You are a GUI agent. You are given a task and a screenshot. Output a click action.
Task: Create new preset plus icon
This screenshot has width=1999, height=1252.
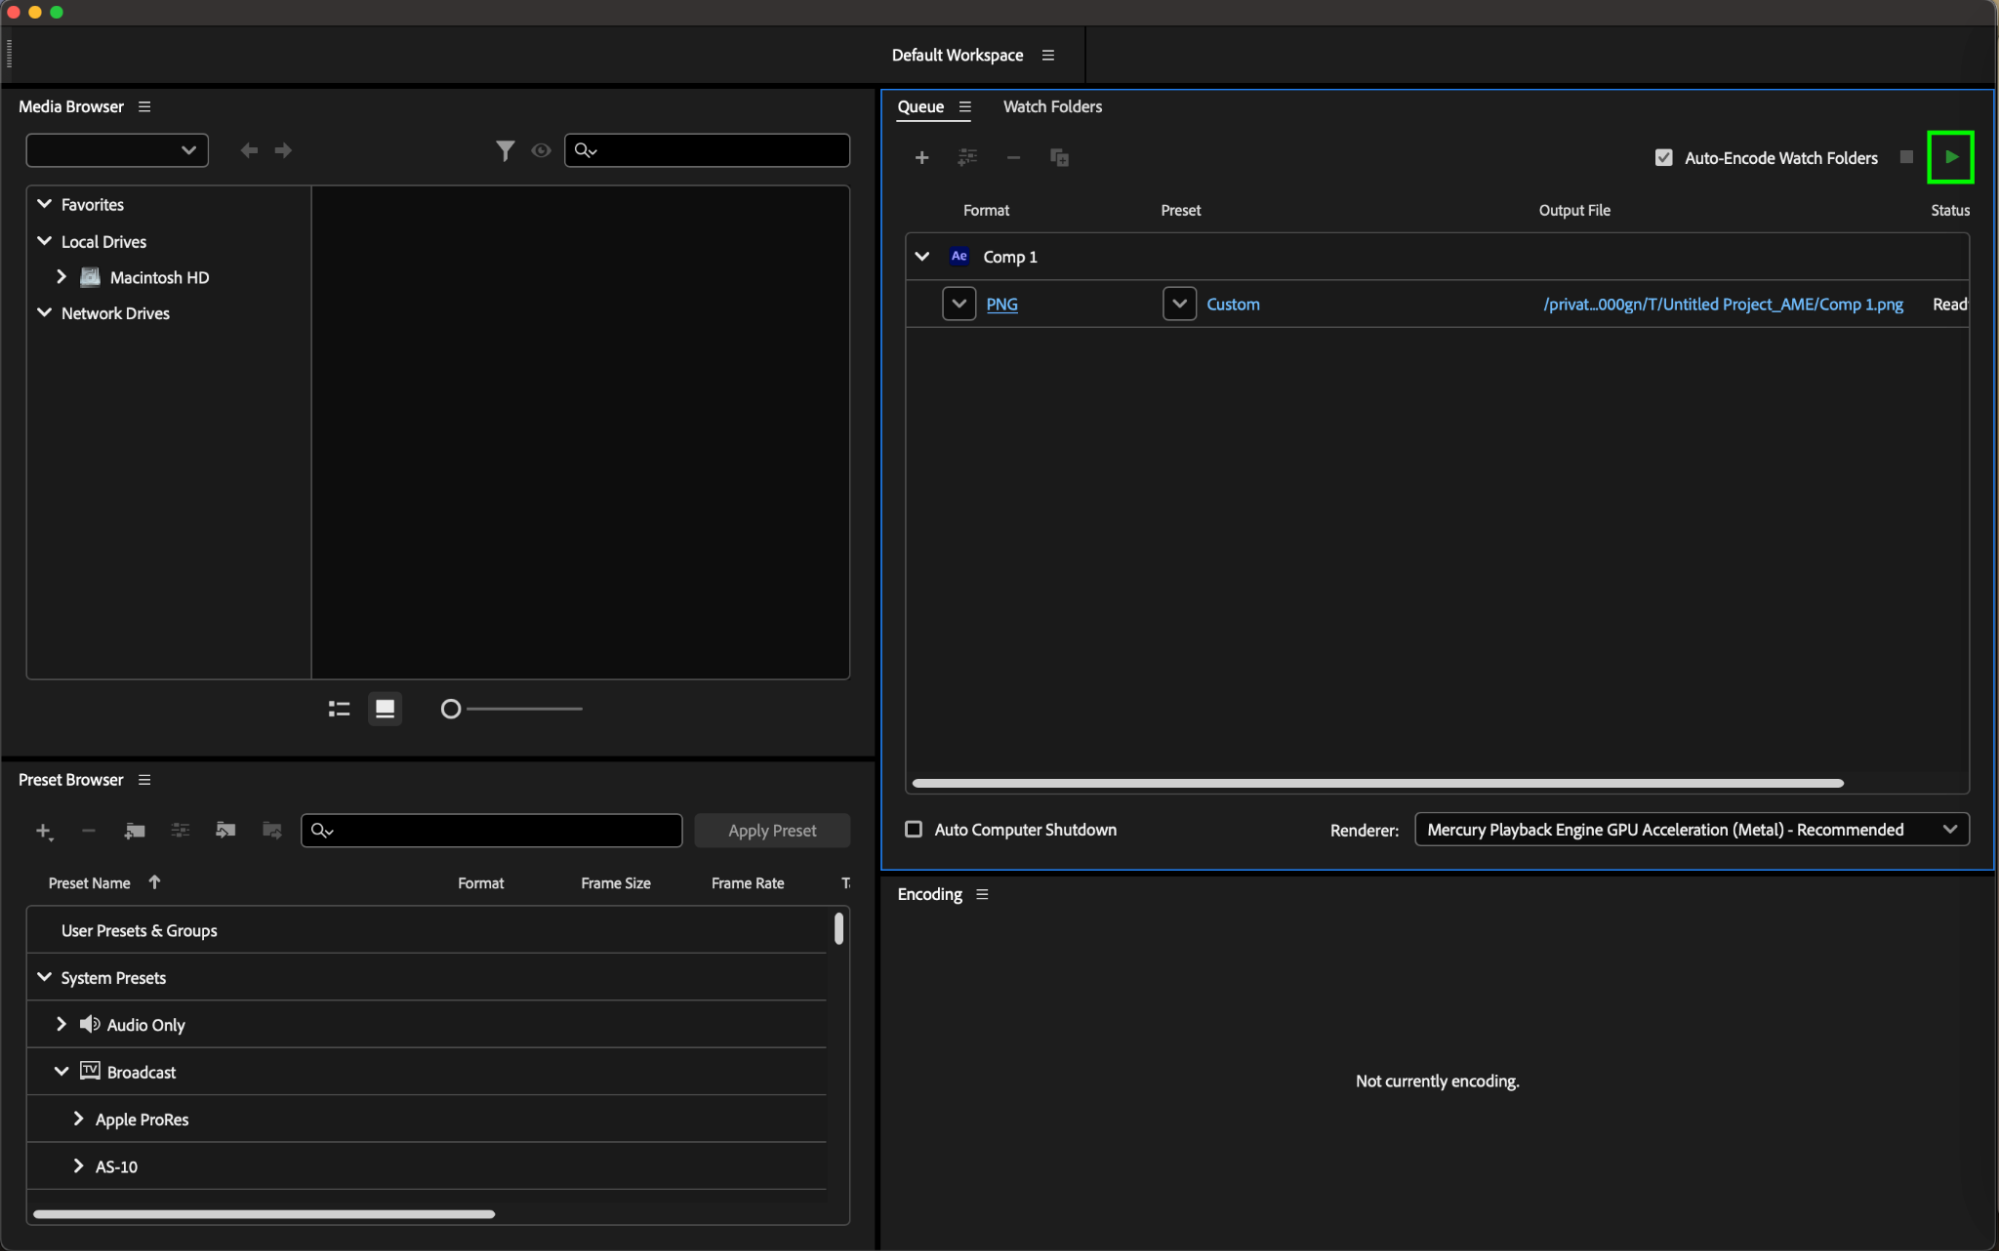(44, 830)
